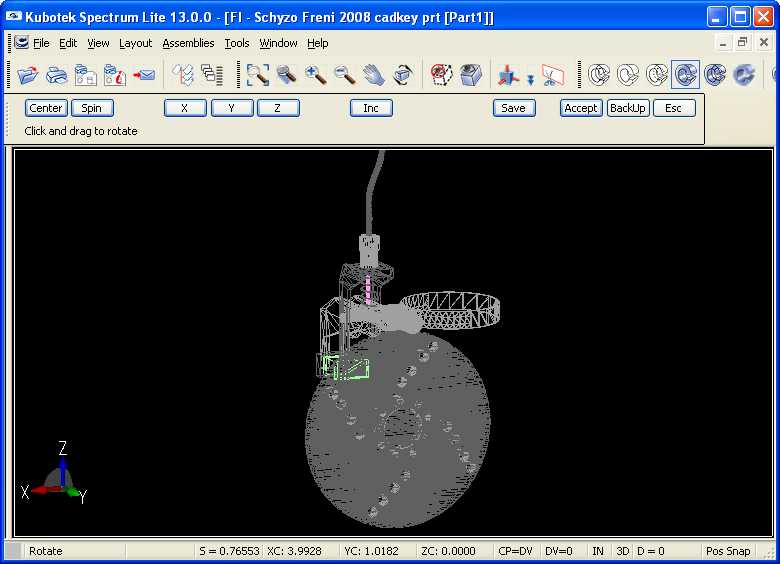The height and width of the screenshot is (564, 780).
Task: Open the Assemblies menu
Action: tap(188, 43)
